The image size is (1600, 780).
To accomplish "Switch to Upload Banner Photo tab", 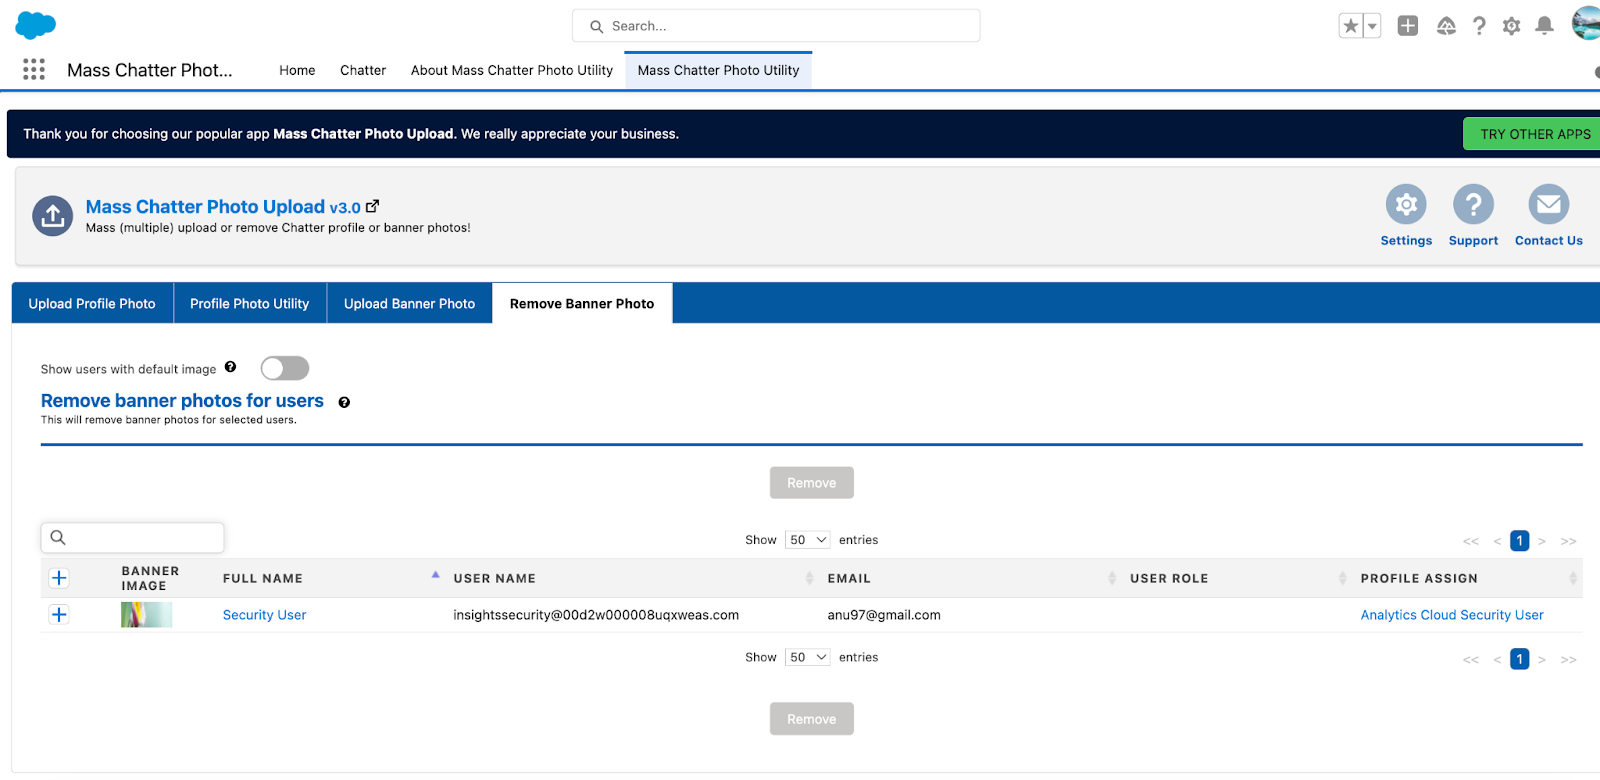I will [410, 303].
